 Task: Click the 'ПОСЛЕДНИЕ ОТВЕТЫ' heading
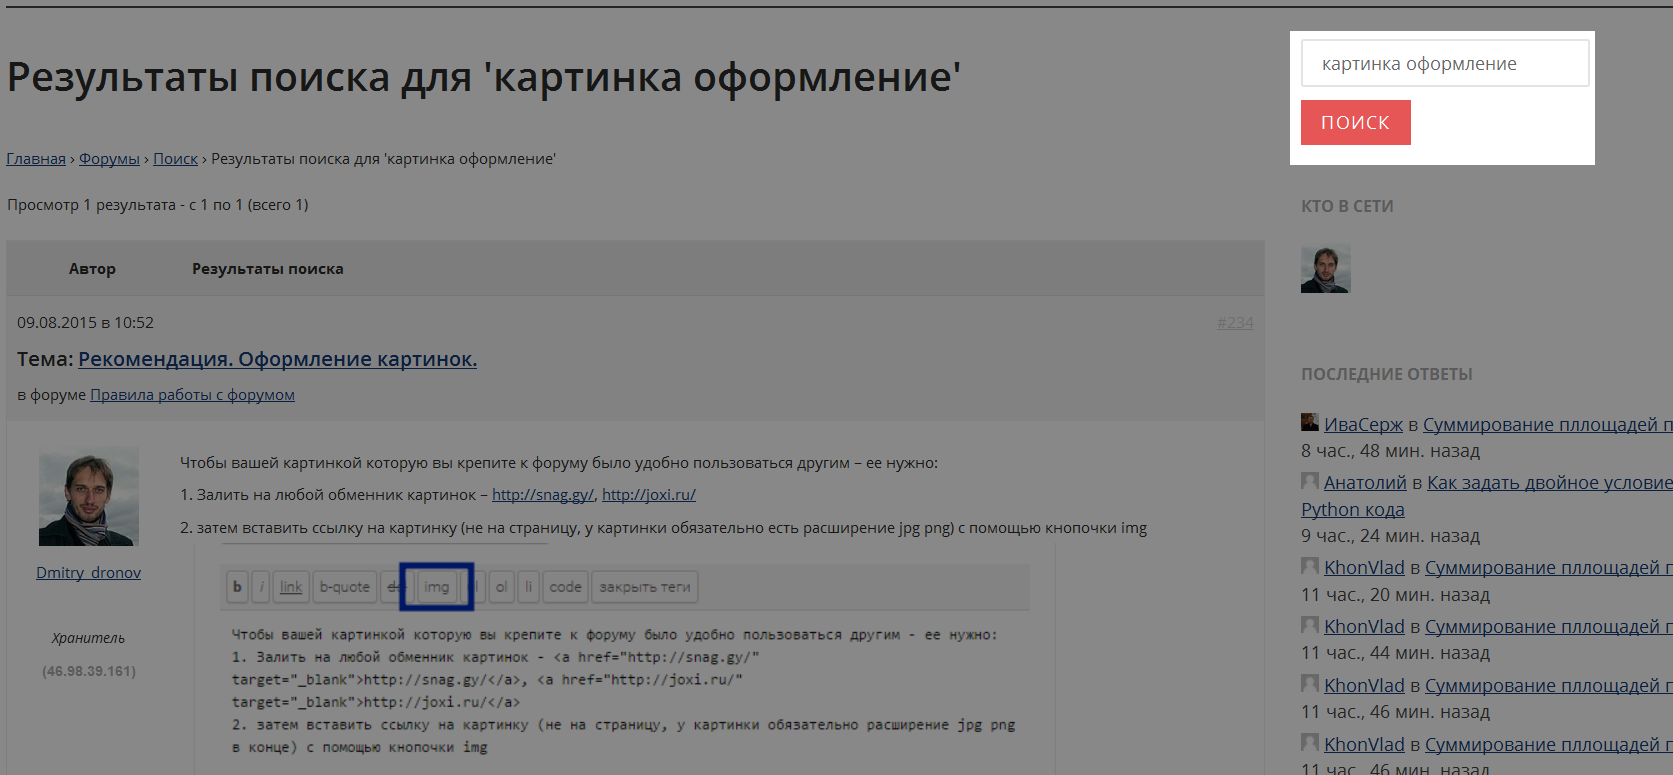click(x=1387, y=374)
